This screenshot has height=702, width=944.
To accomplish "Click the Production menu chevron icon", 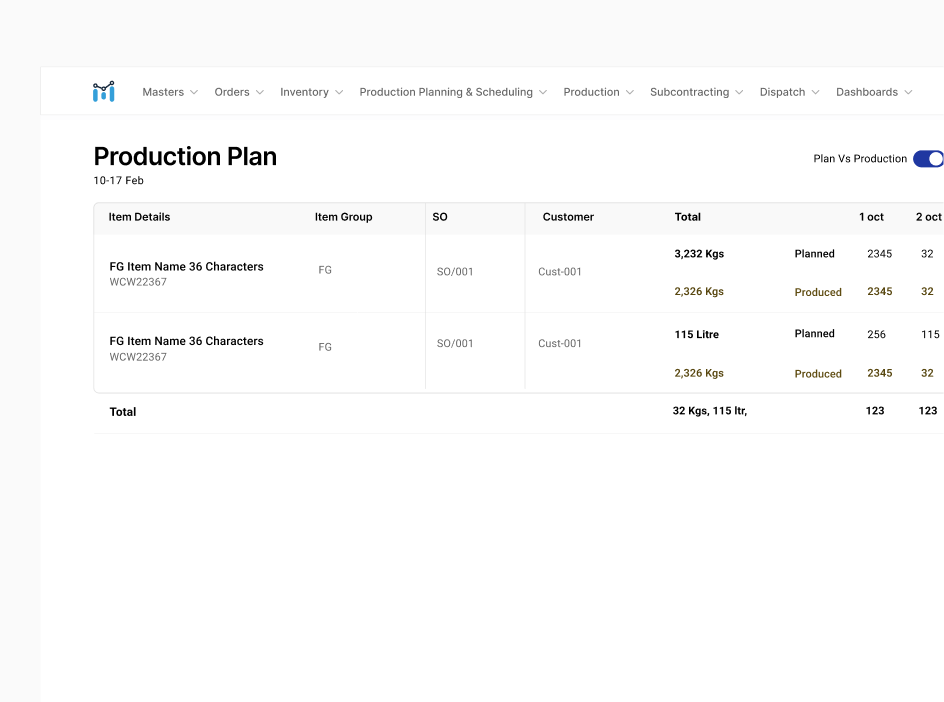I will pyautogui.click(x=630, y=92).
